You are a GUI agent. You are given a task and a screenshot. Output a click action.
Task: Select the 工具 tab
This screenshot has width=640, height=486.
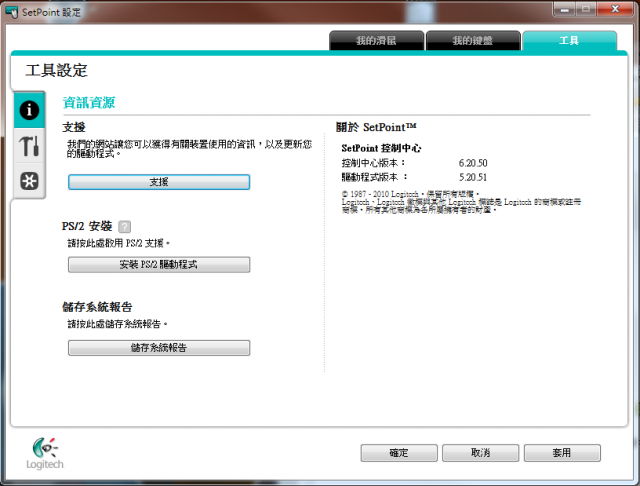point(569,40)
